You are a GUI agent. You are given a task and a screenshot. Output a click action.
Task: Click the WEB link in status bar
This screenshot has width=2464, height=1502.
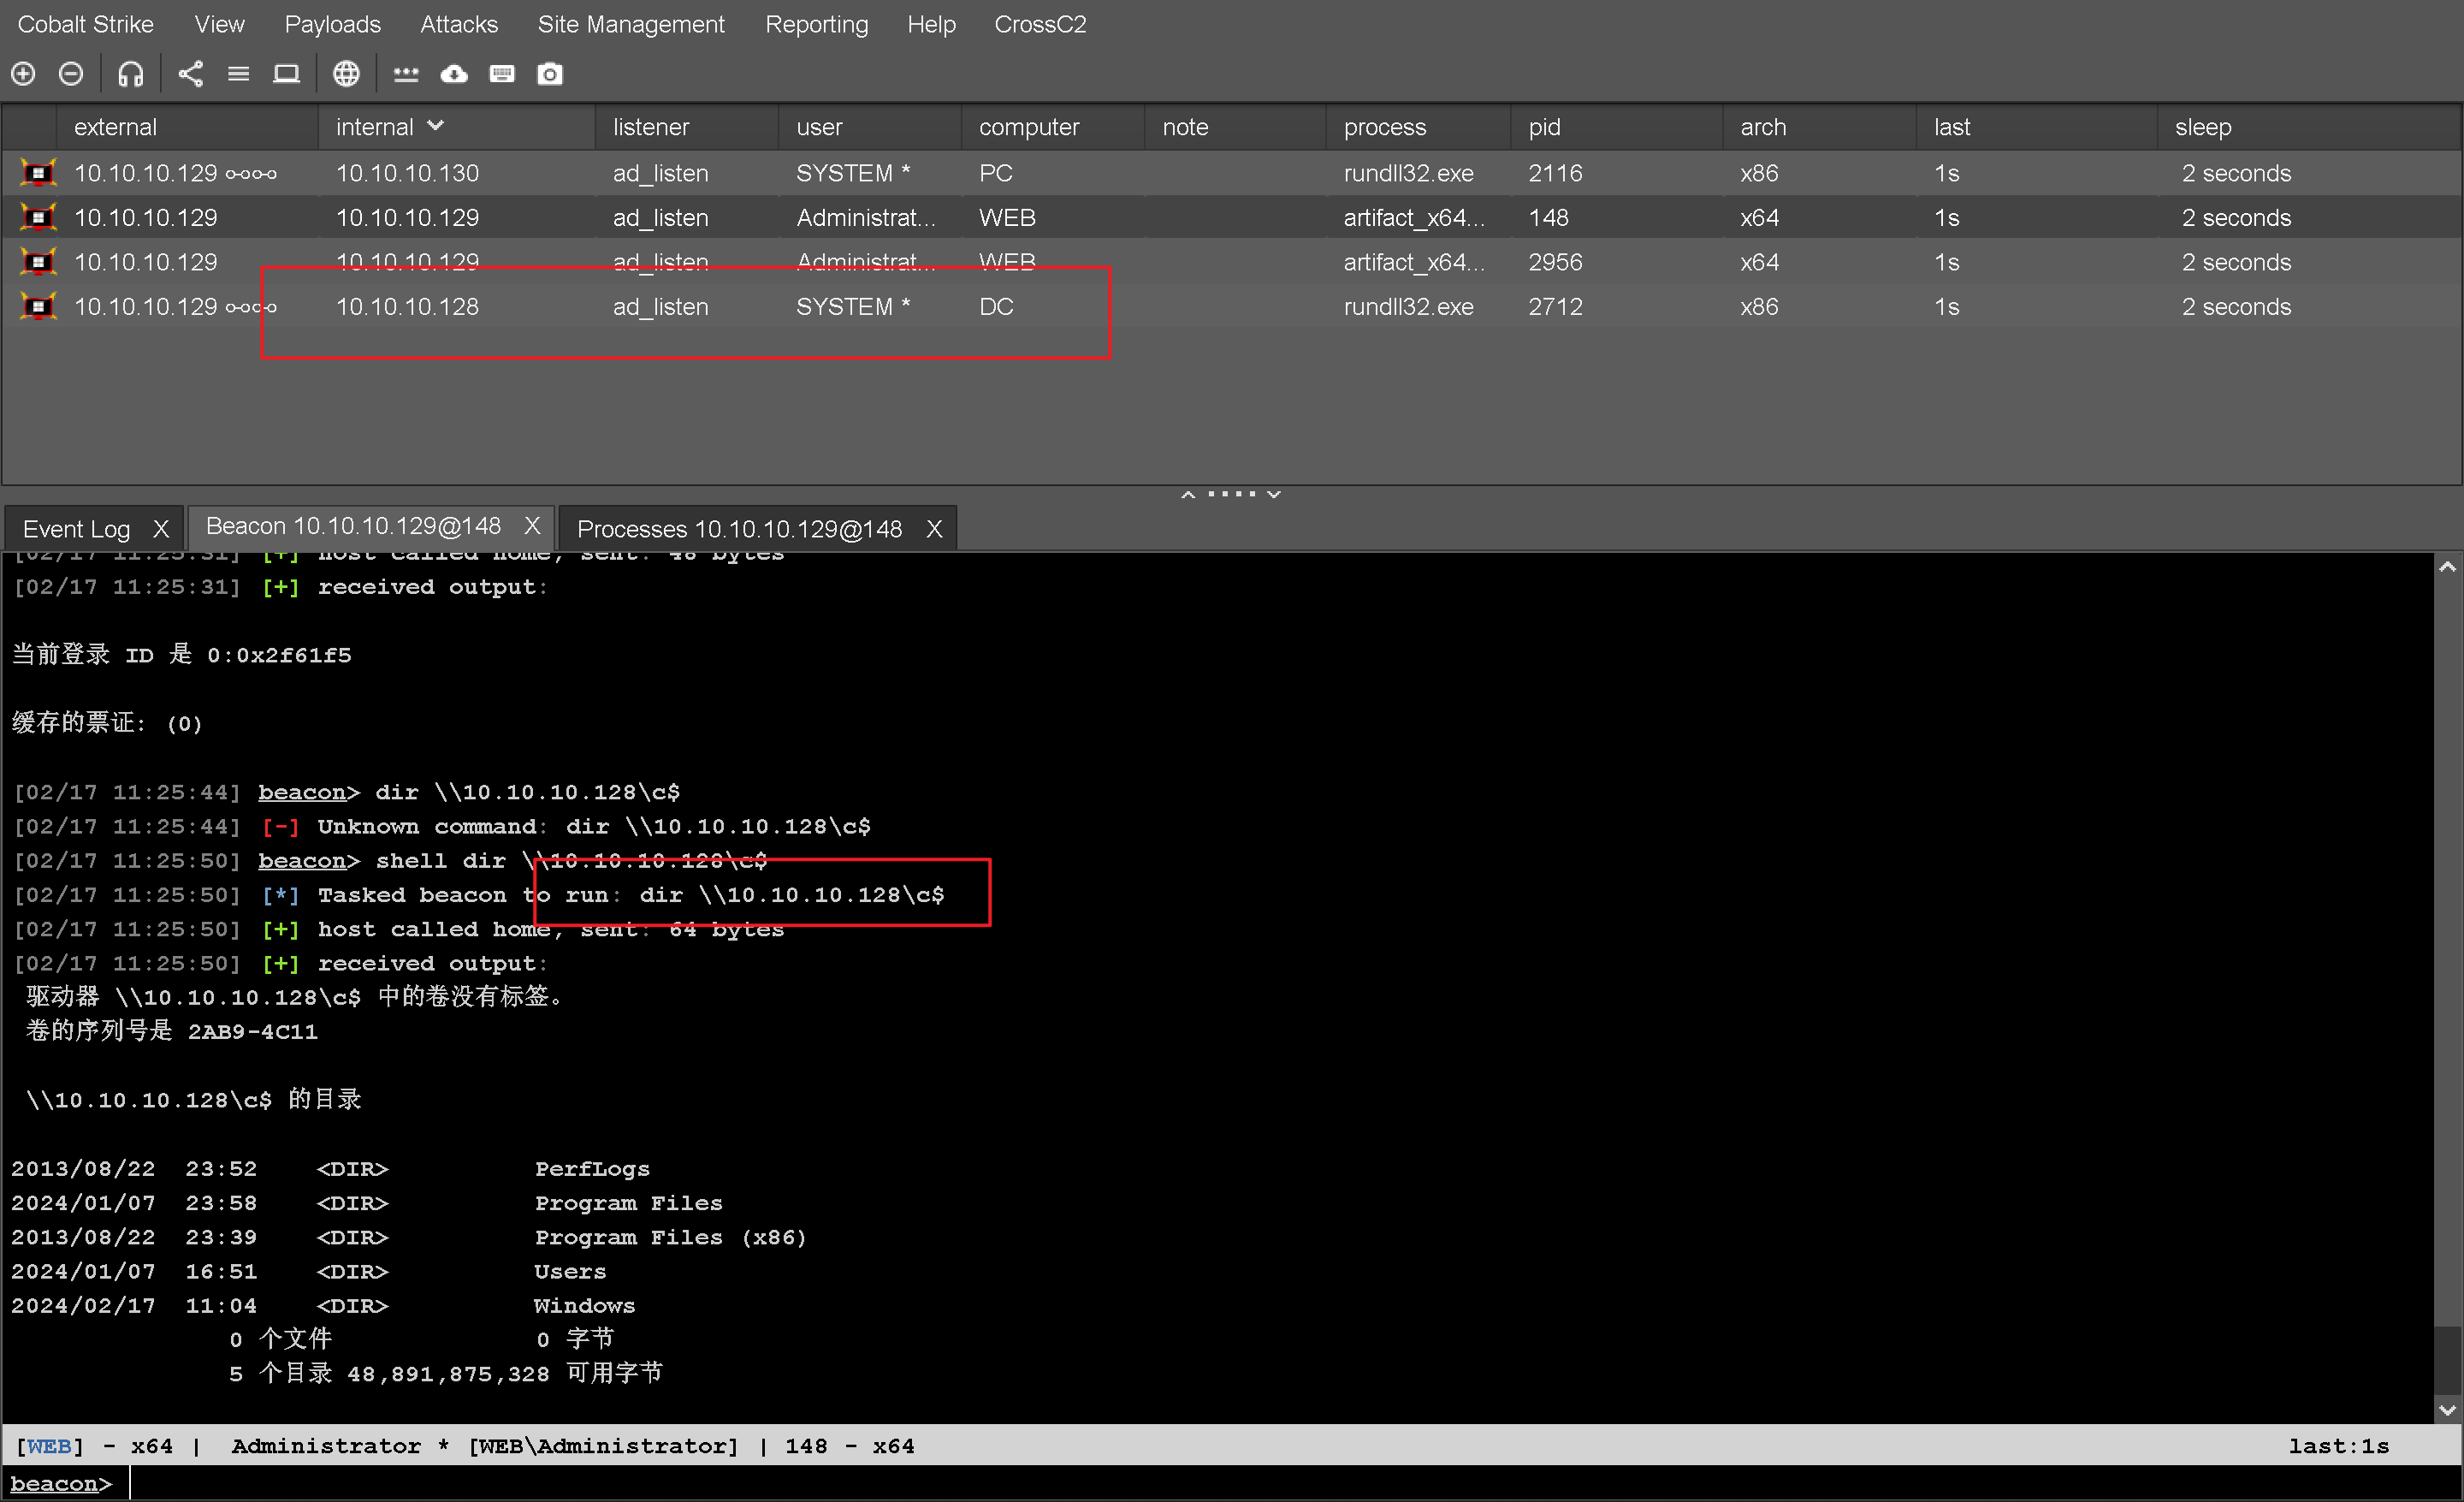(x=48, y=1446)
